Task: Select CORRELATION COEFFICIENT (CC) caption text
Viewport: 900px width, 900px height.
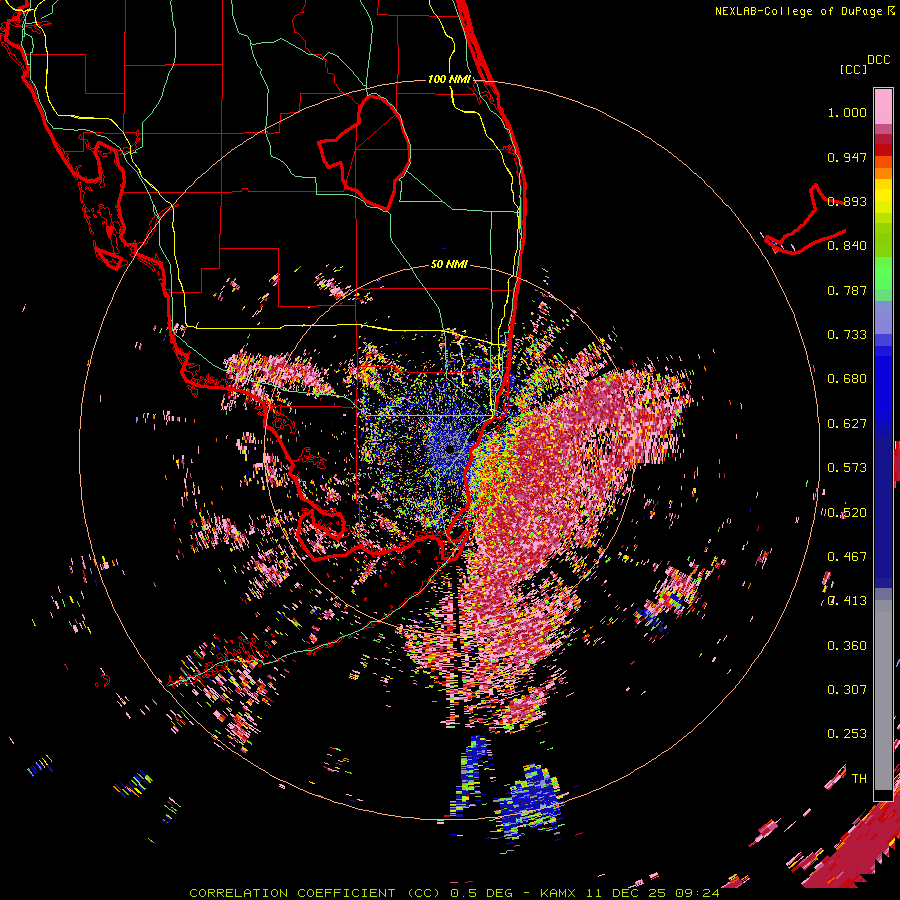Action: pyautogui.click(x=315, y=893)
